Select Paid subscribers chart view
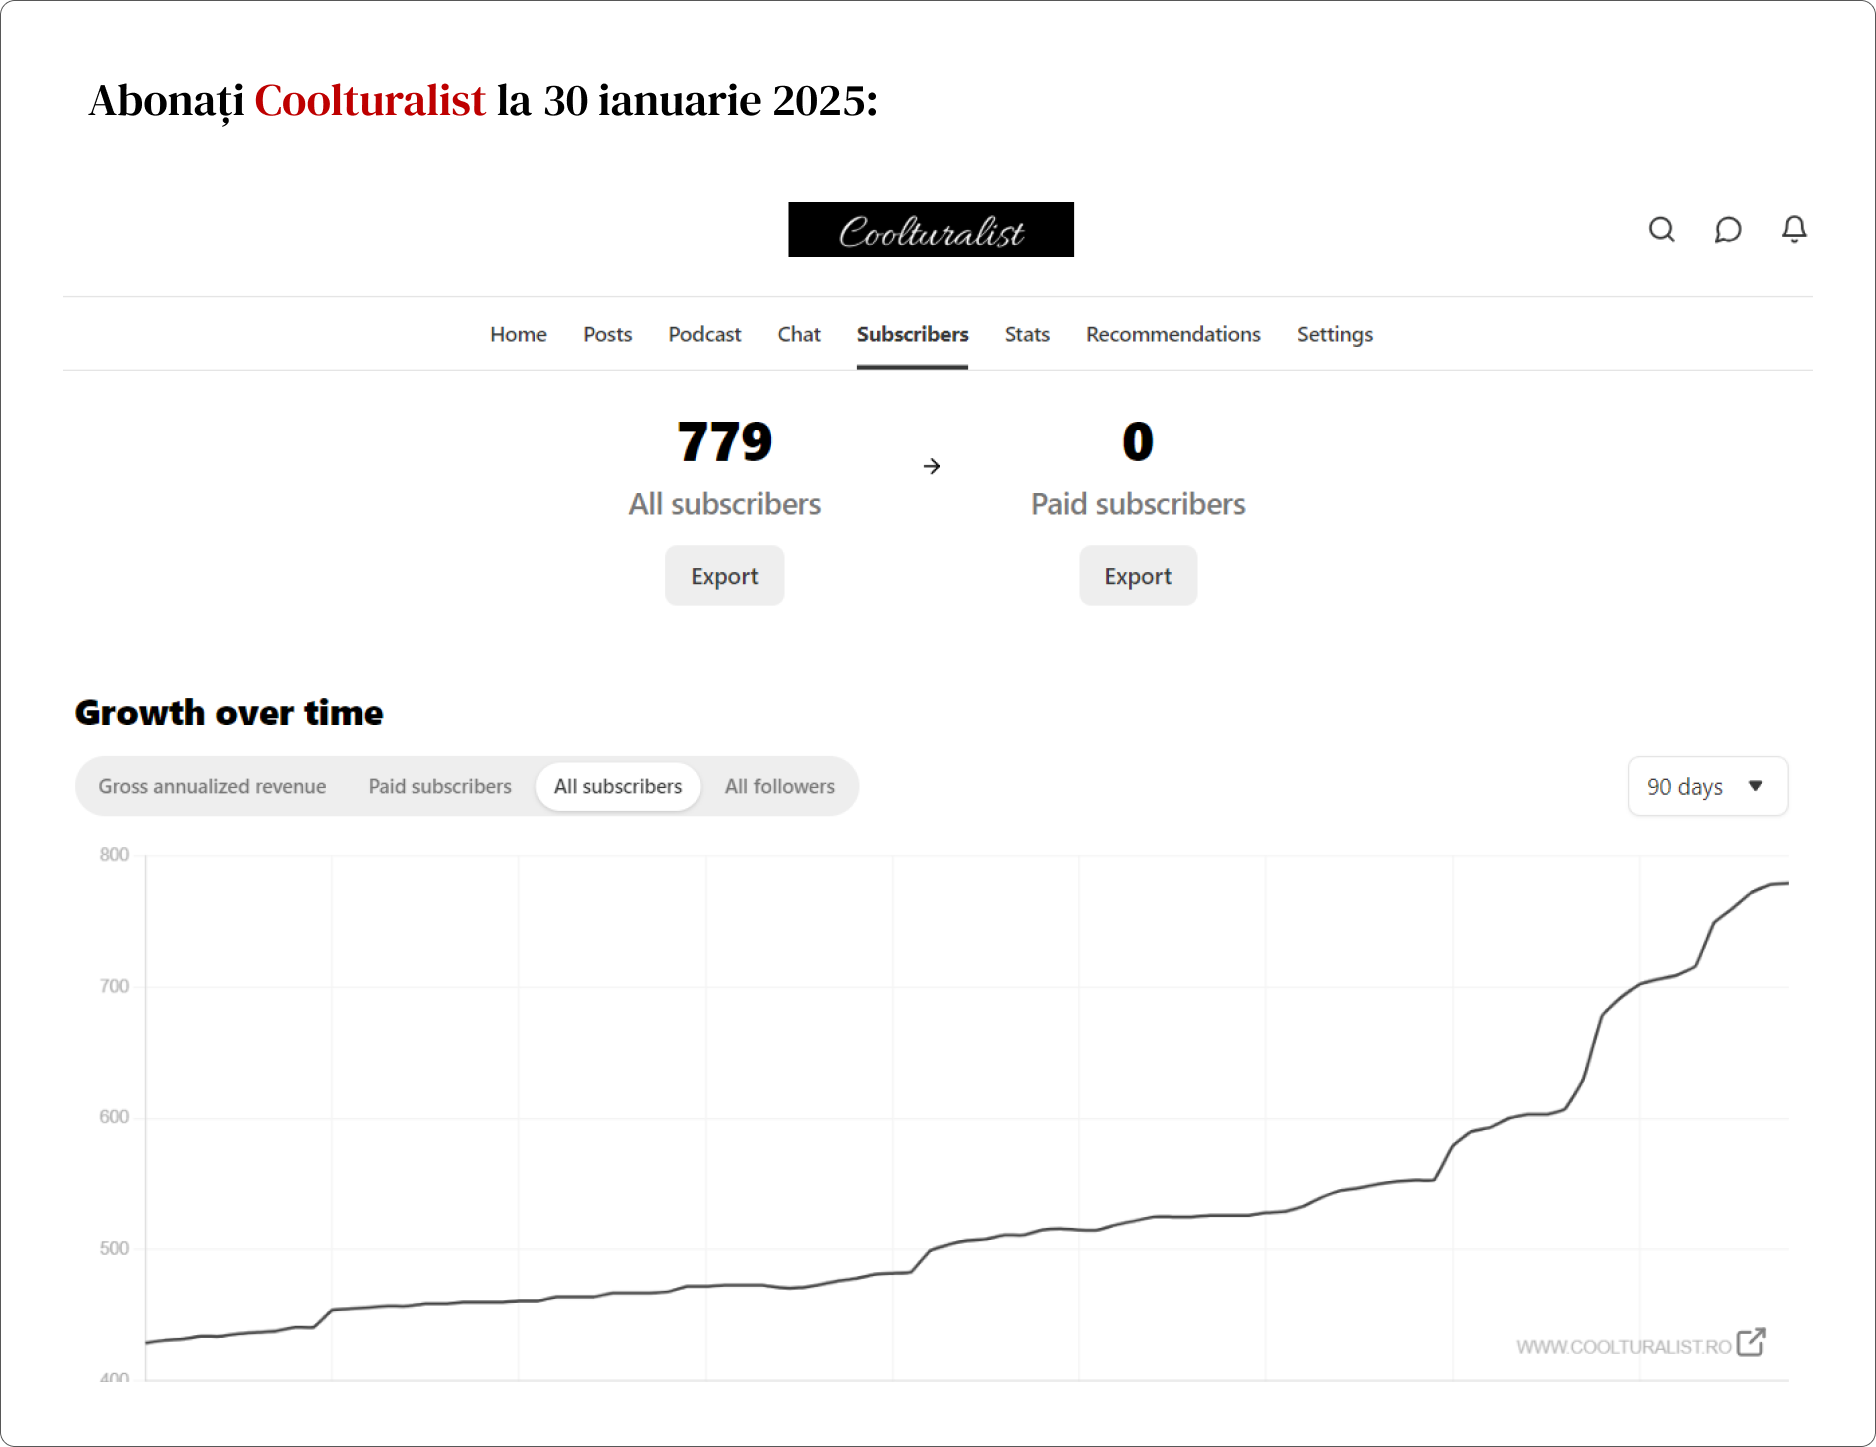Viewport: 1876px width, 1447px height. [x=440, y=786]
